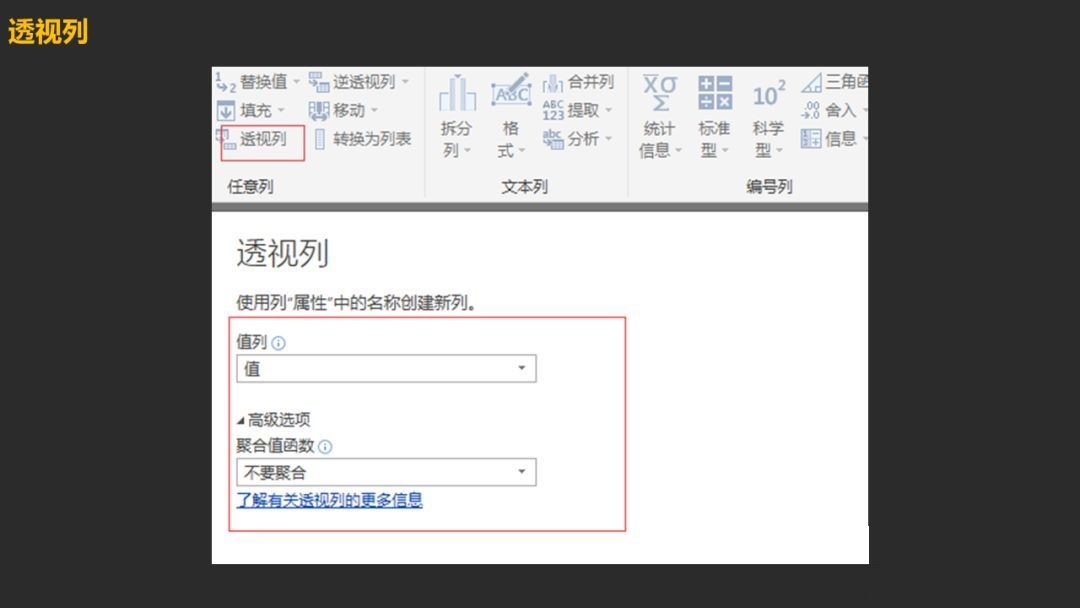Click the 移动 (Move) column icon
The image size is (1080, 608).
(319, 111)
